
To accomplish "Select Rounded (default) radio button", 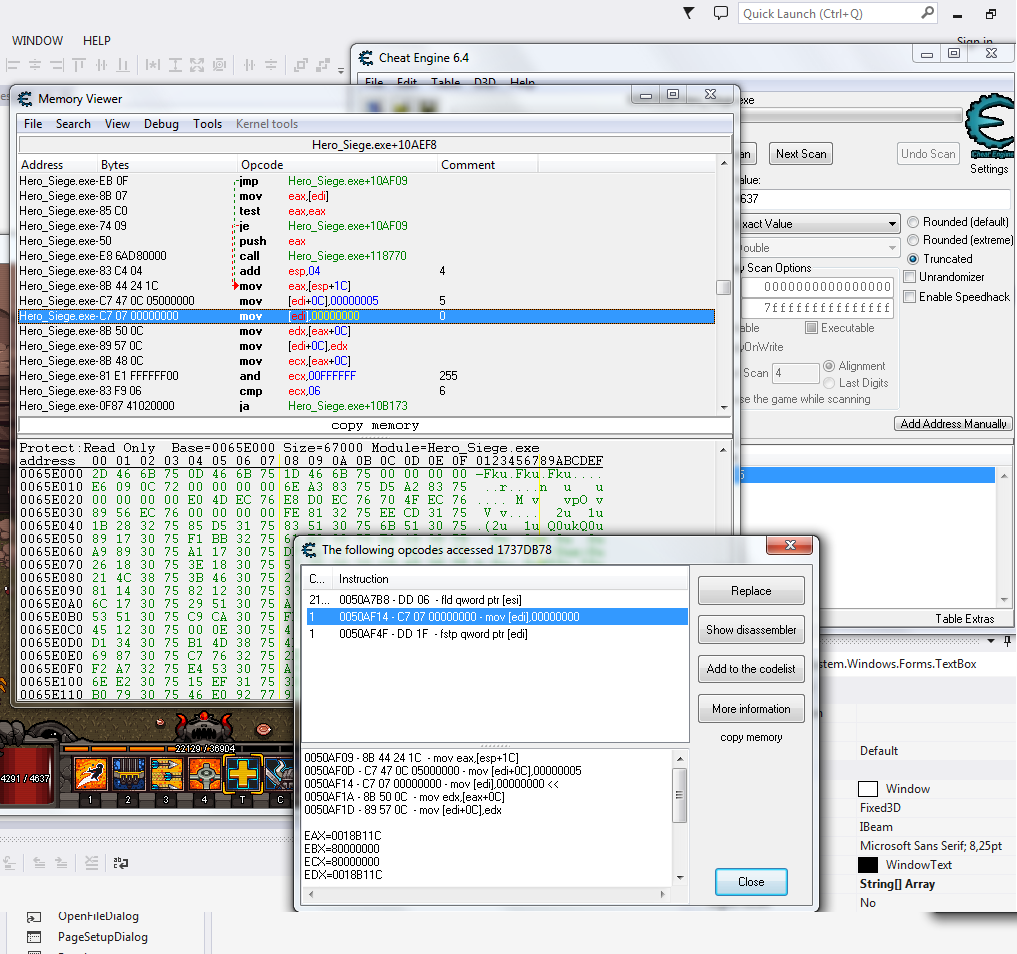I will tap(913, 222).
